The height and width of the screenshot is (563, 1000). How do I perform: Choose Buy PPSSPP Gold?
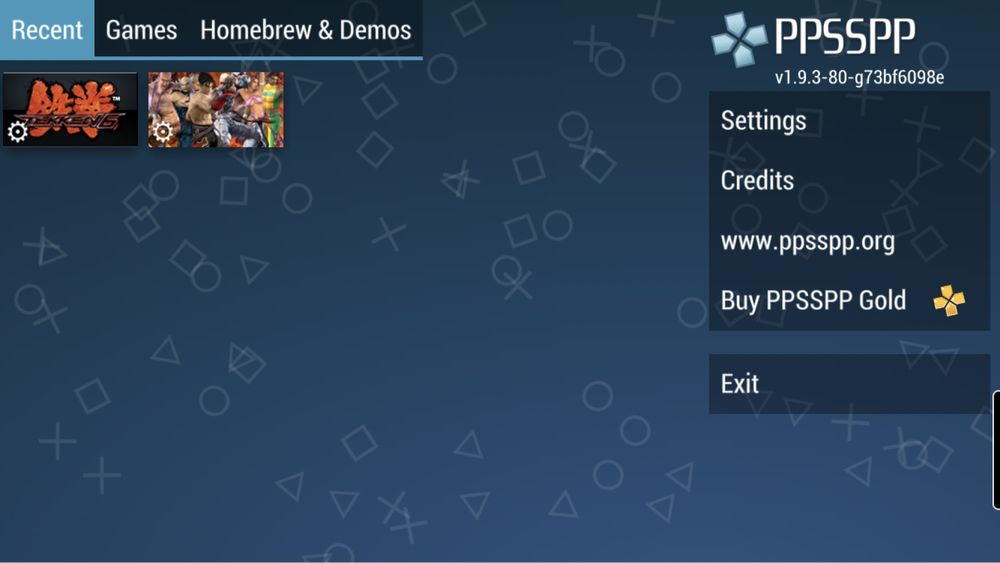(849, 300)
